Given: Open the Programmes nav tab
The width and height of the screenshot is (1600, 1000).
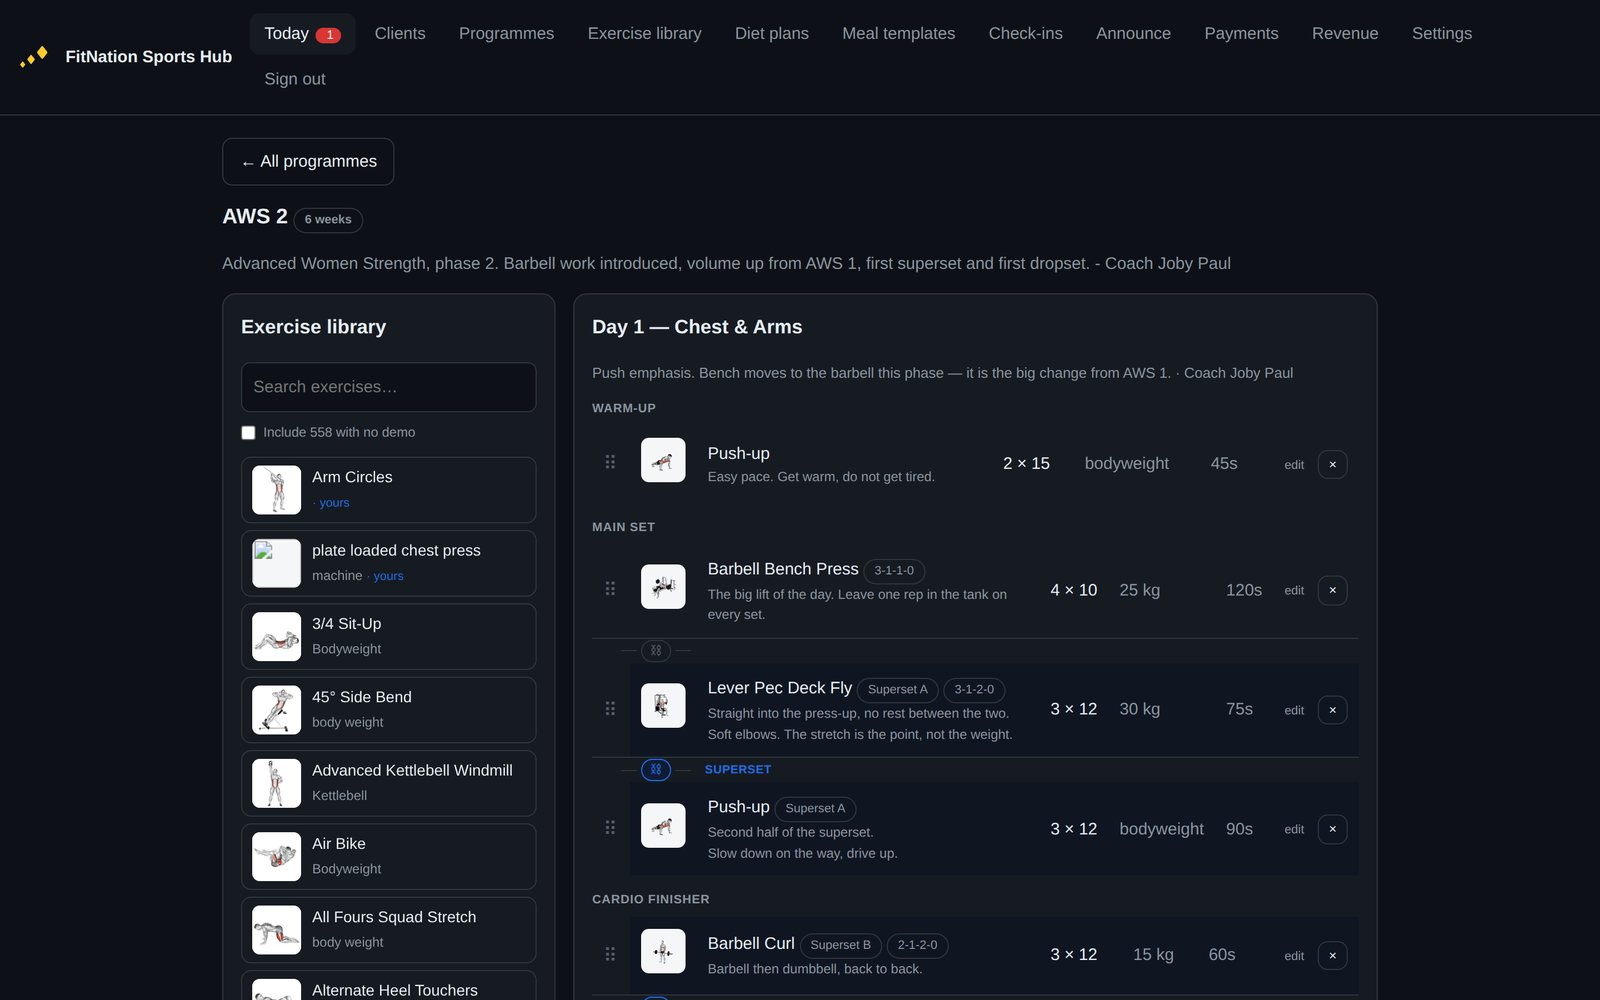Looking at the screenshot, I should point(506,33).
